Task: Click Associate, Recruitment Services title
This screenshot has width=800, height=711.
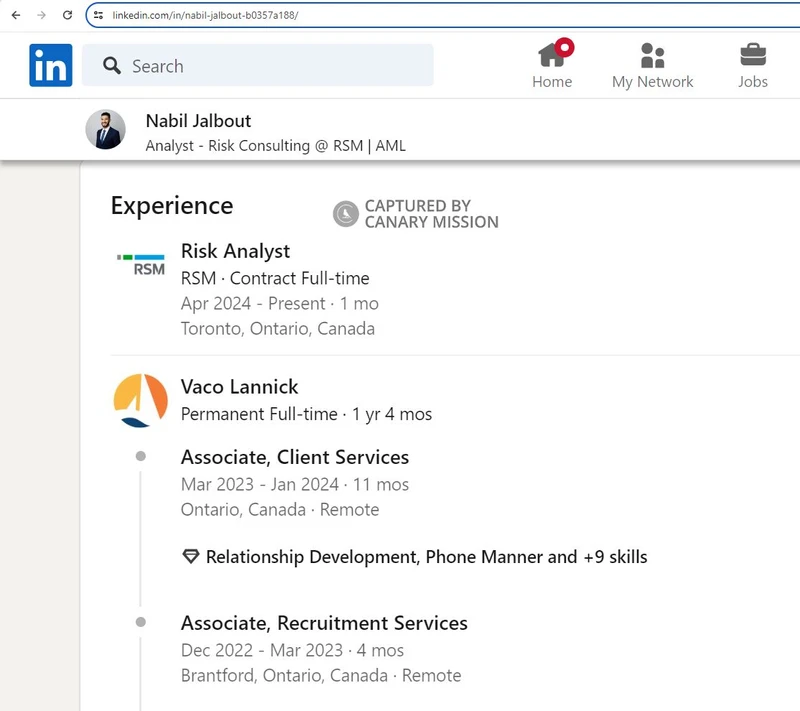Action: coord(324,623)
